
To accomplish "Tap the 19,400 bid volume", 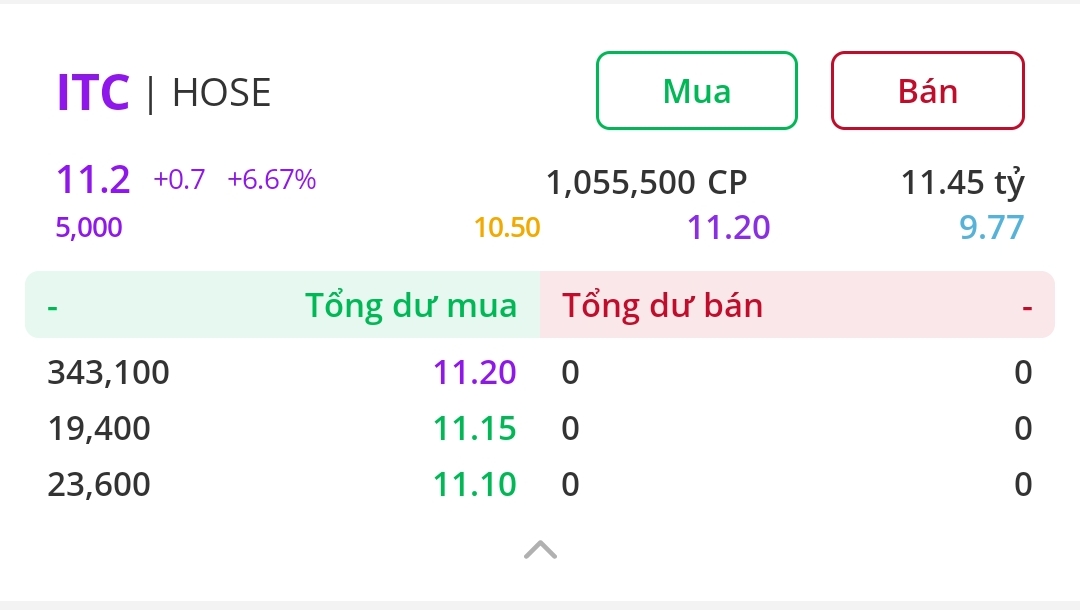I will pyautogui.click(x=99, y=429).
